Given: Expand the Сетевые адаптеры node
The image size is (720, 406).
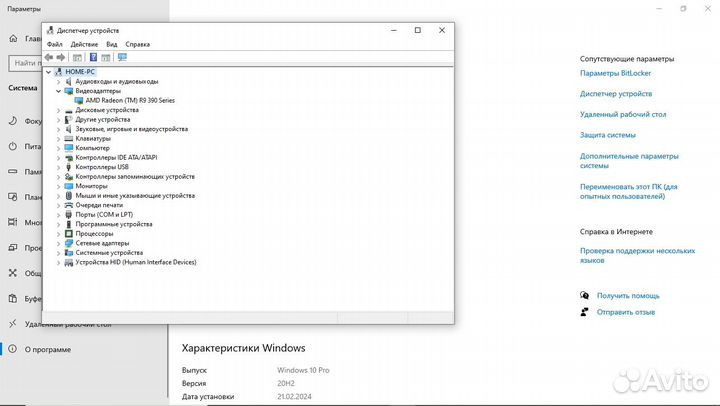Looking at the screenshot, I should [x=58, y=243].
